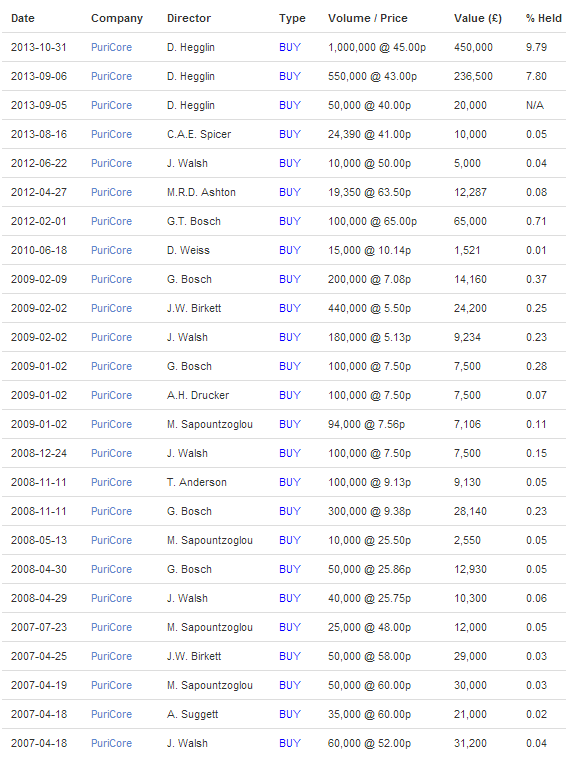The height and width of the screenshot is (761, 566).
Task: Click the Value (£) column header
Action: click(478, 18)
